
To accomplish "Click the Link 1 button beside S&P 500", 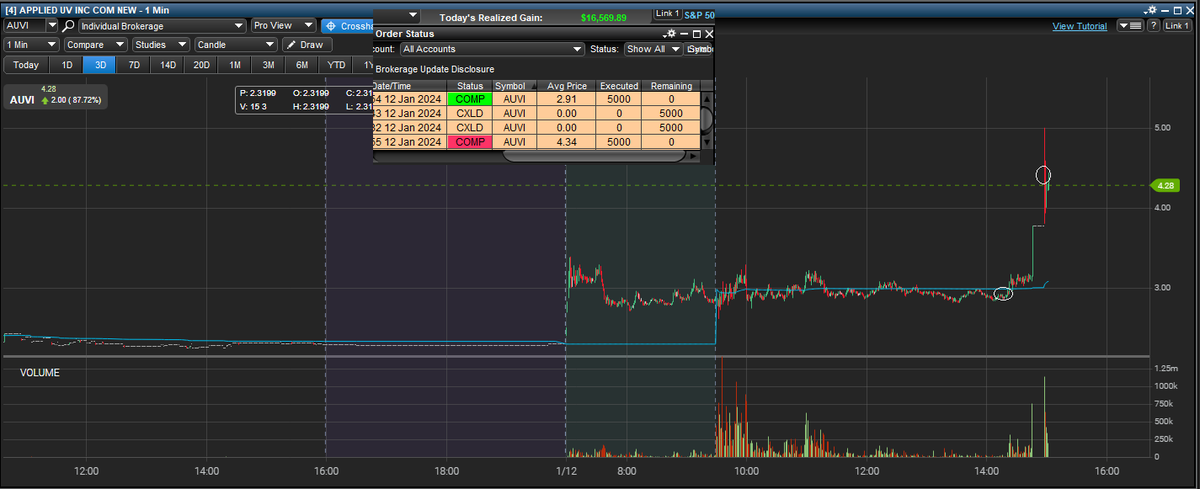I will (667, 14).
